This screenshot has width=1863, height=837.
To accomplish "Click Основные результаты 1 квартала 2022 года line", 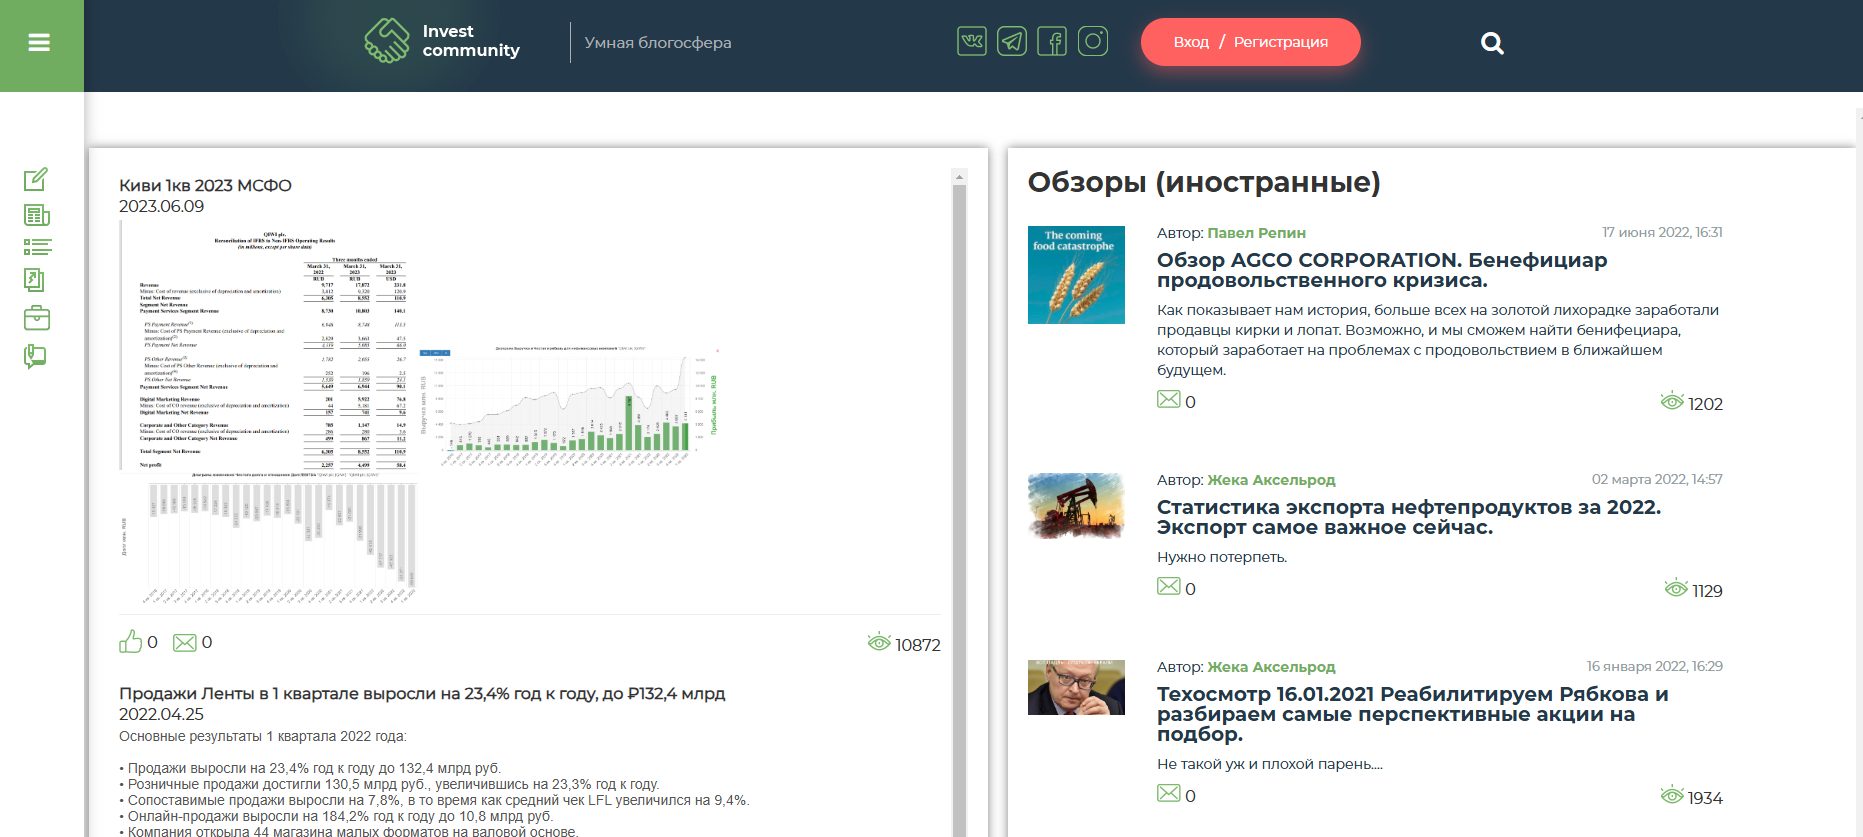I will click(x=263, y=737).
